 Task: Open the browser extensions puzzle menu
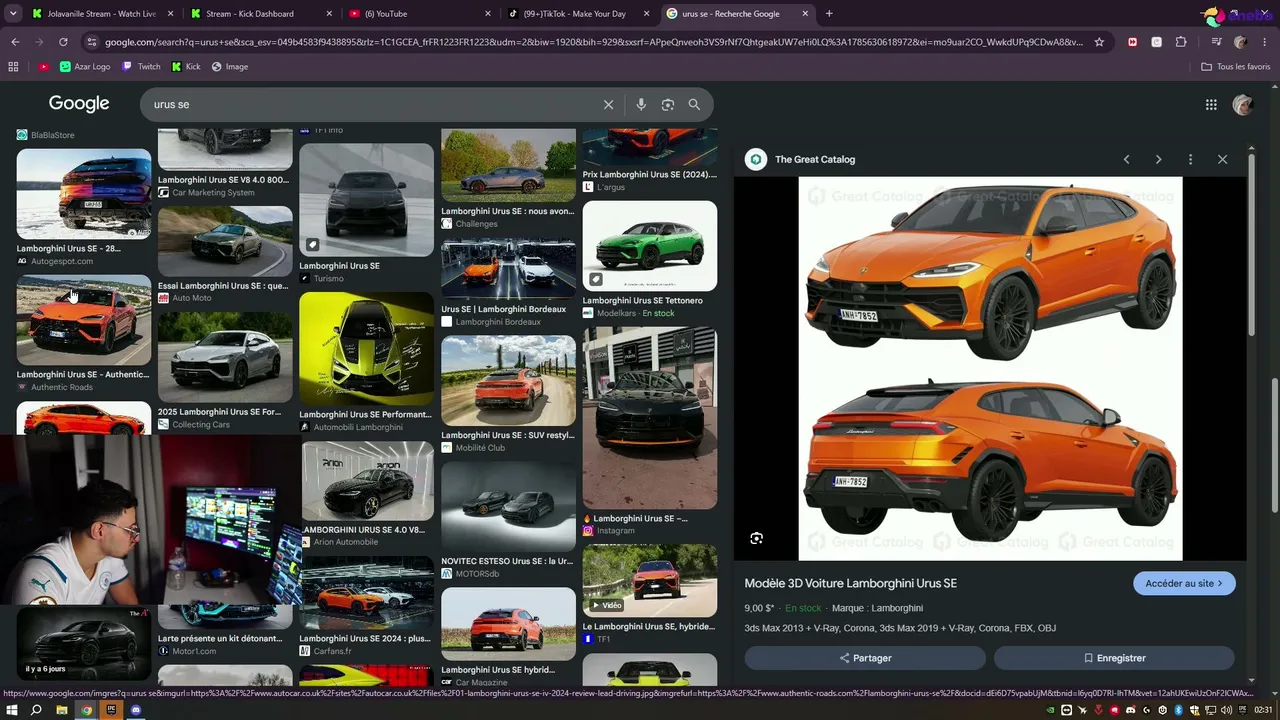pos(1181,42)
